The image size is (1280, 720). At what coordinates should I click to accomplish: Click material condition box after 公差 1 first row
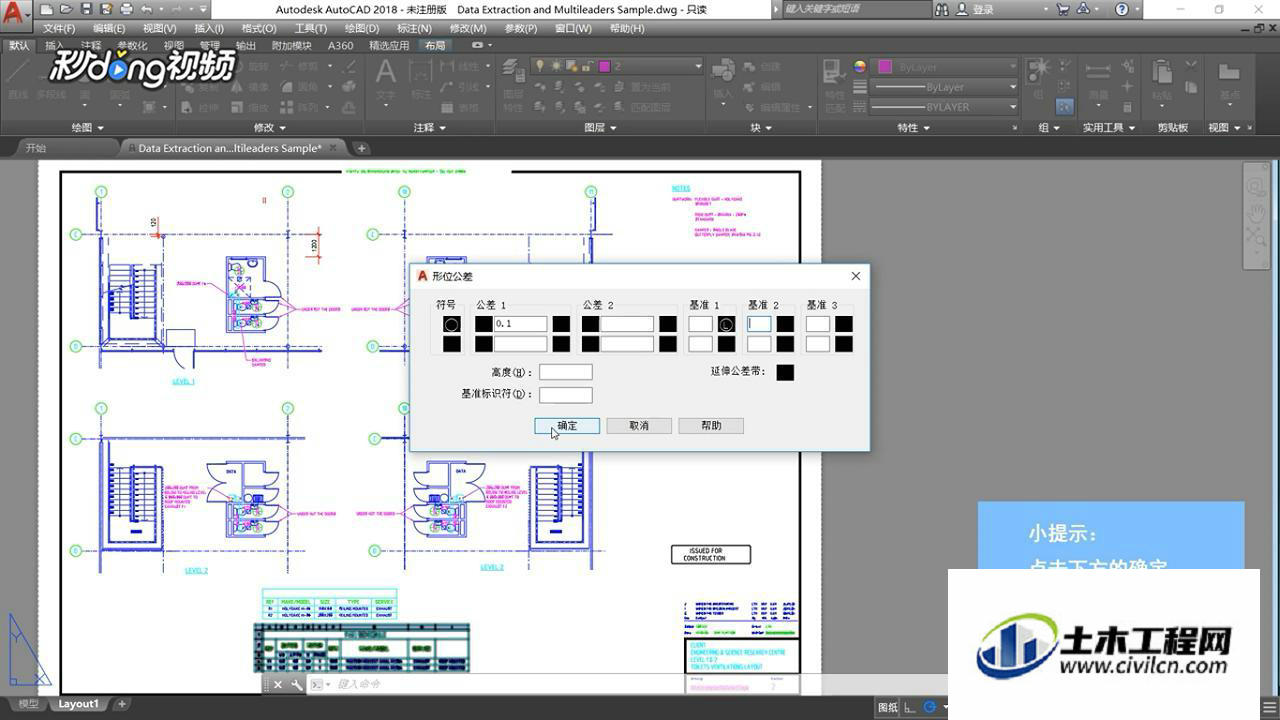(x=561, y=324)
